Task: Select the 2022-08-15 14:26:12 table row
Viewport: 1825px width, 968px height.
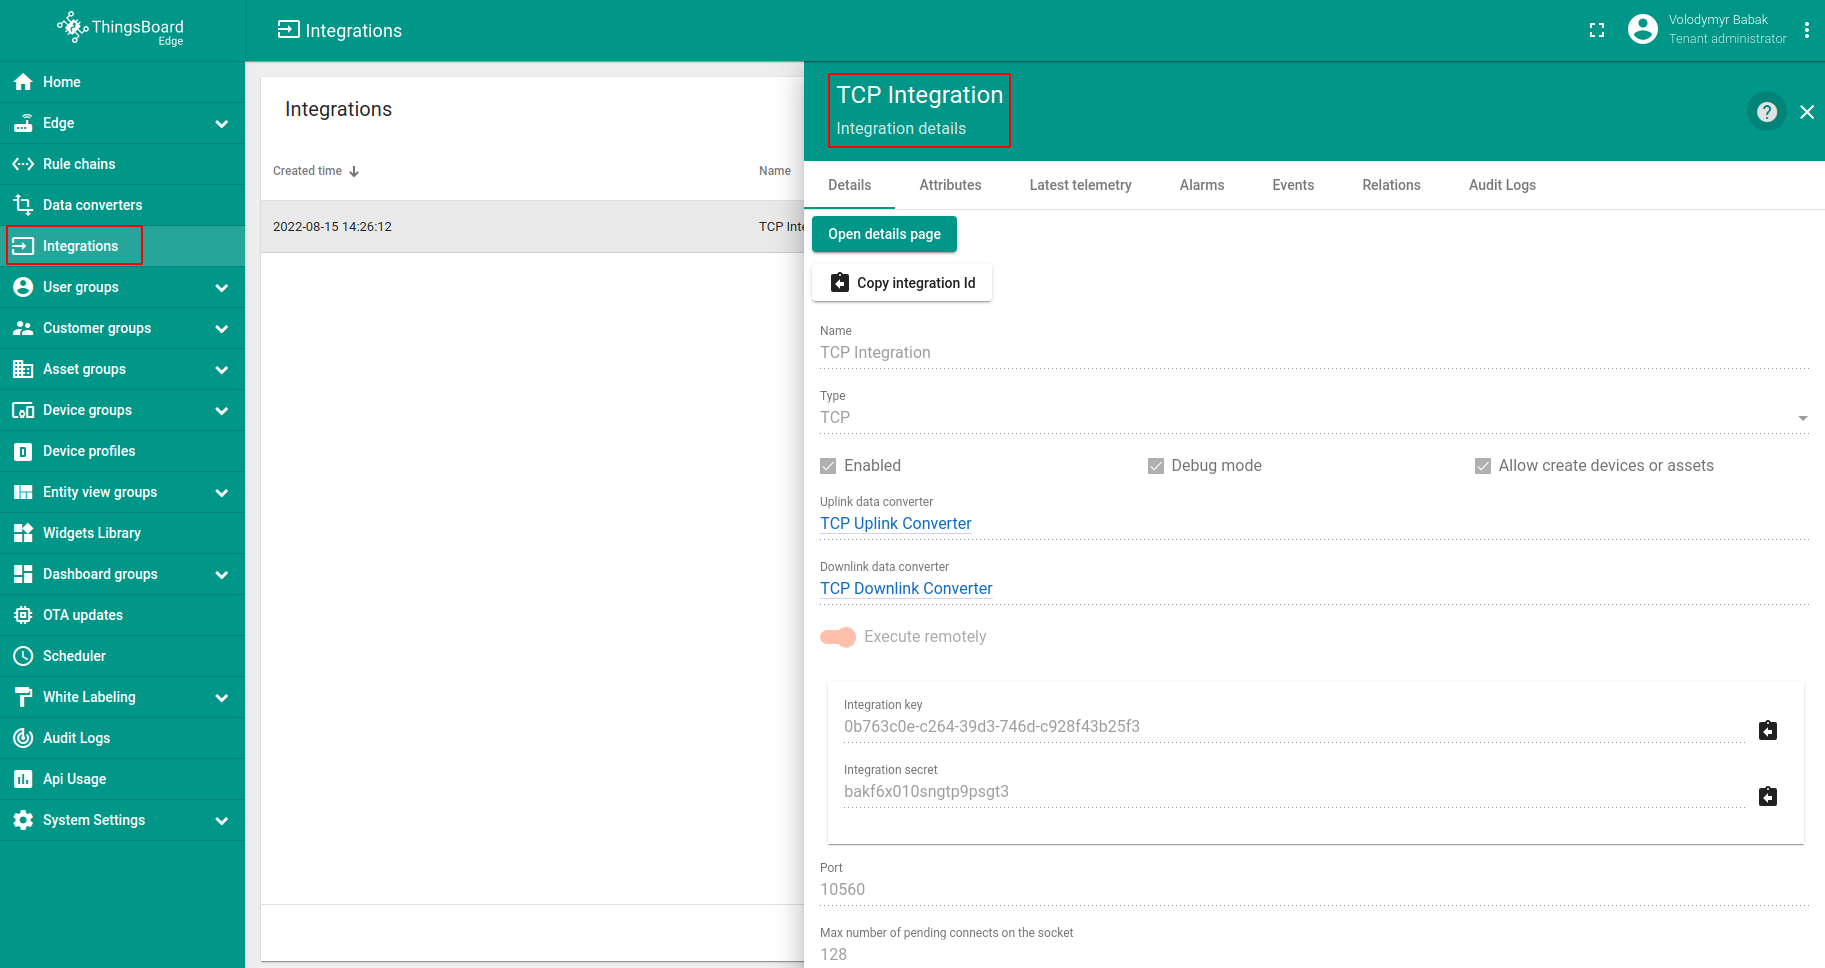Action: click(532, 227)
